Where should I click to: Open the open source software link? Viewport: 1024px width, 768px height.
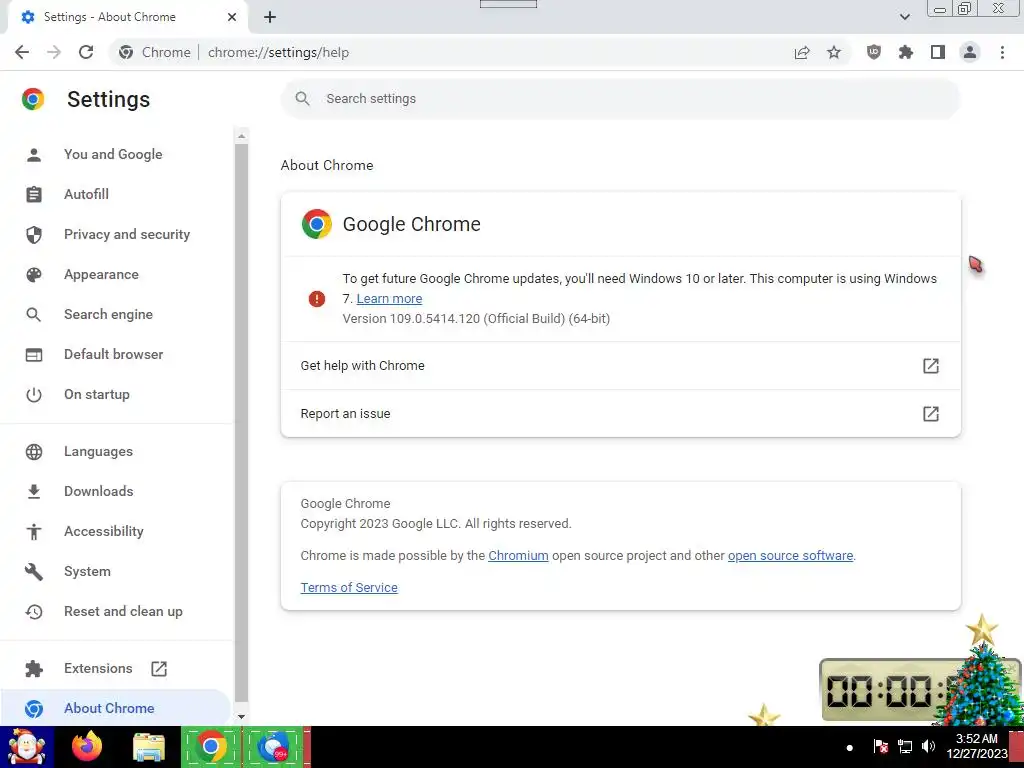tap(790, 555)
